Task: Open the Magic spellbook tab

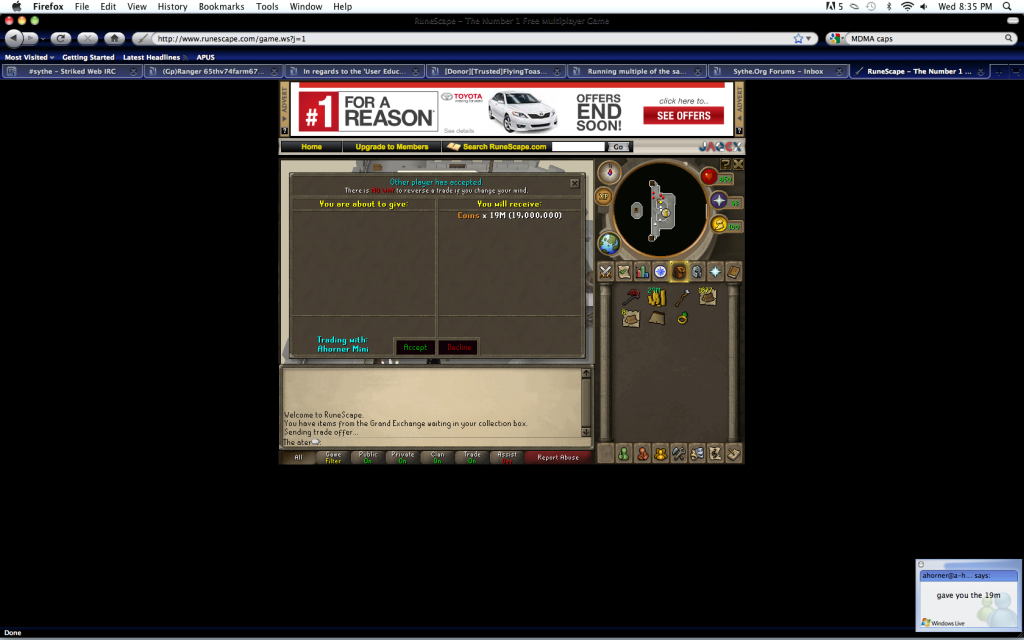Action: [733, 272]
